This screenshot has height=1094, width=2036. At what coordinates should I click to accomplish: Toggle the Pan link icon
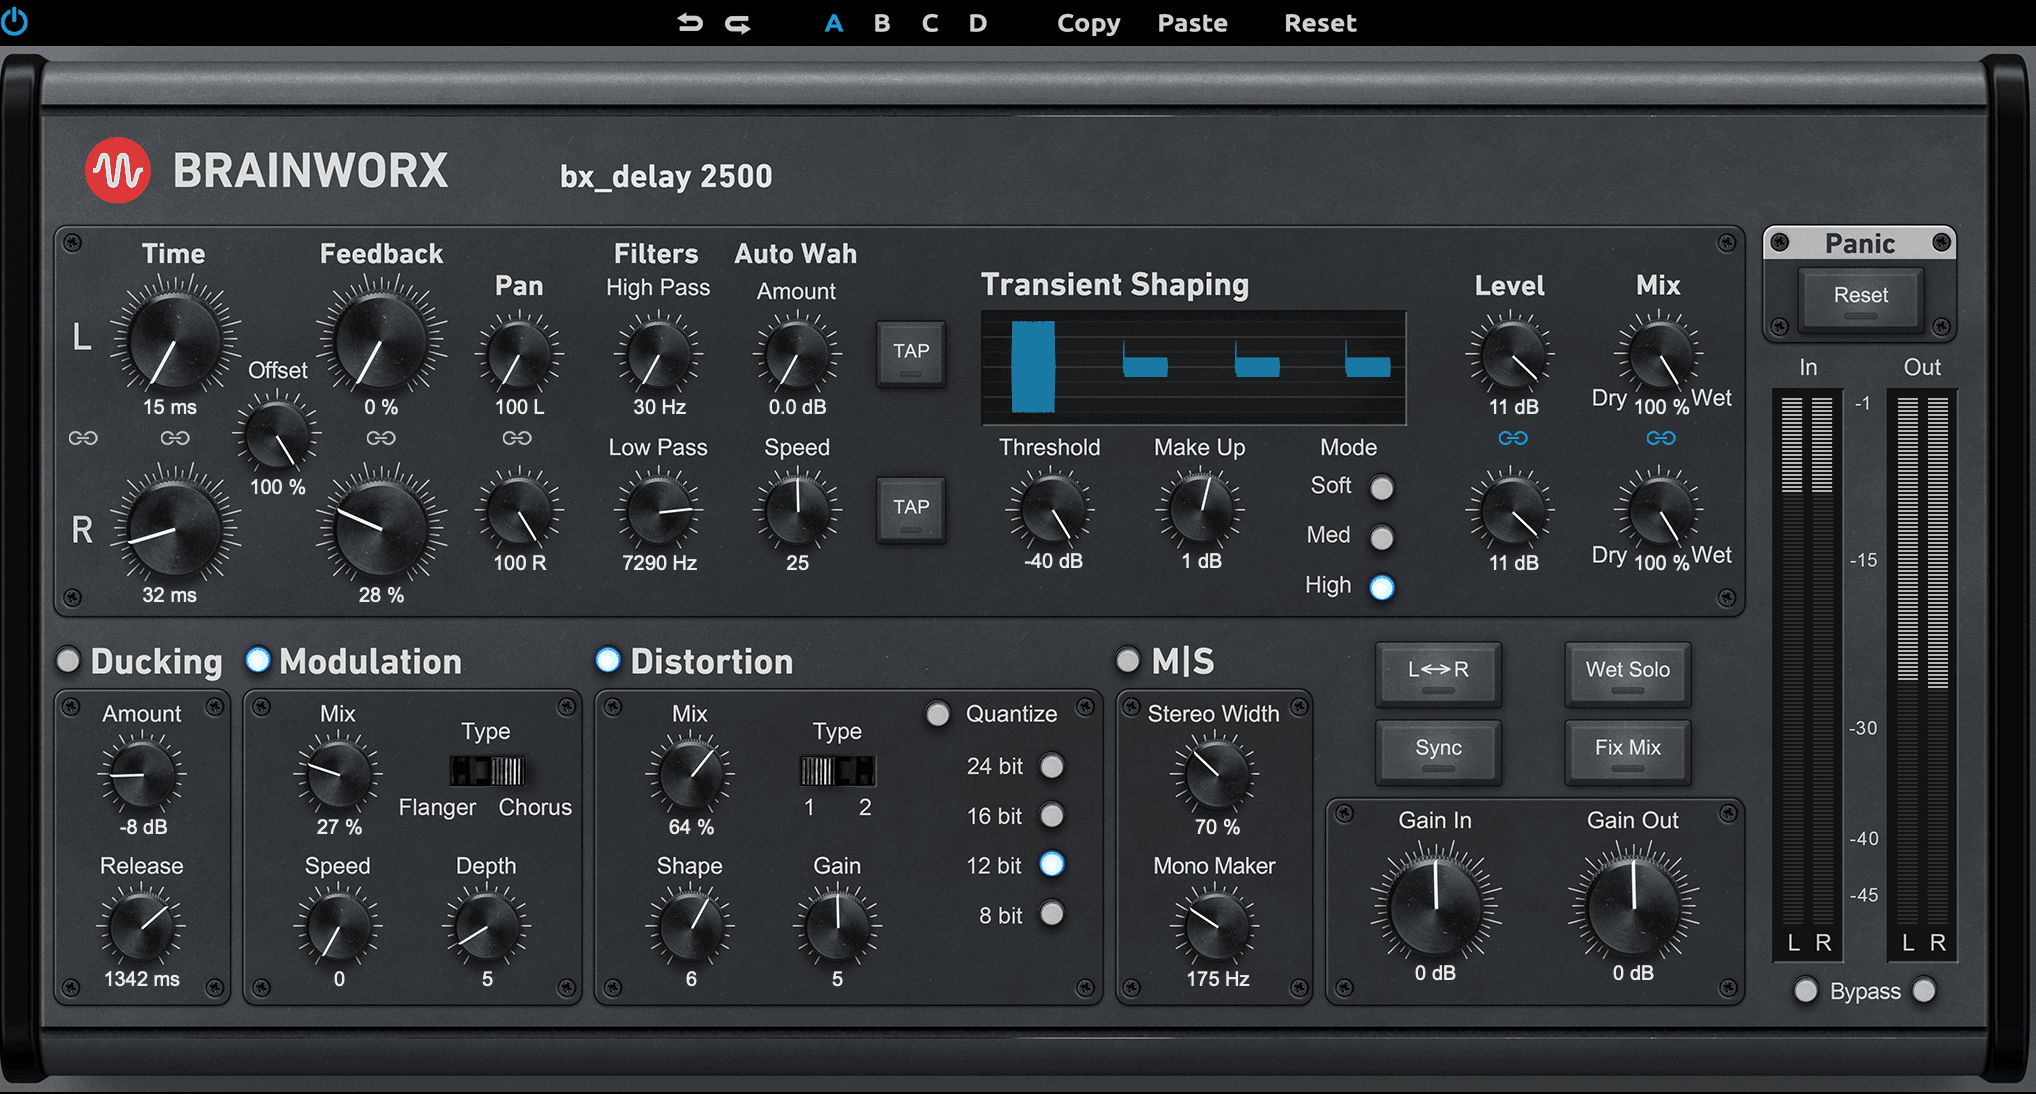coord(517,438)
